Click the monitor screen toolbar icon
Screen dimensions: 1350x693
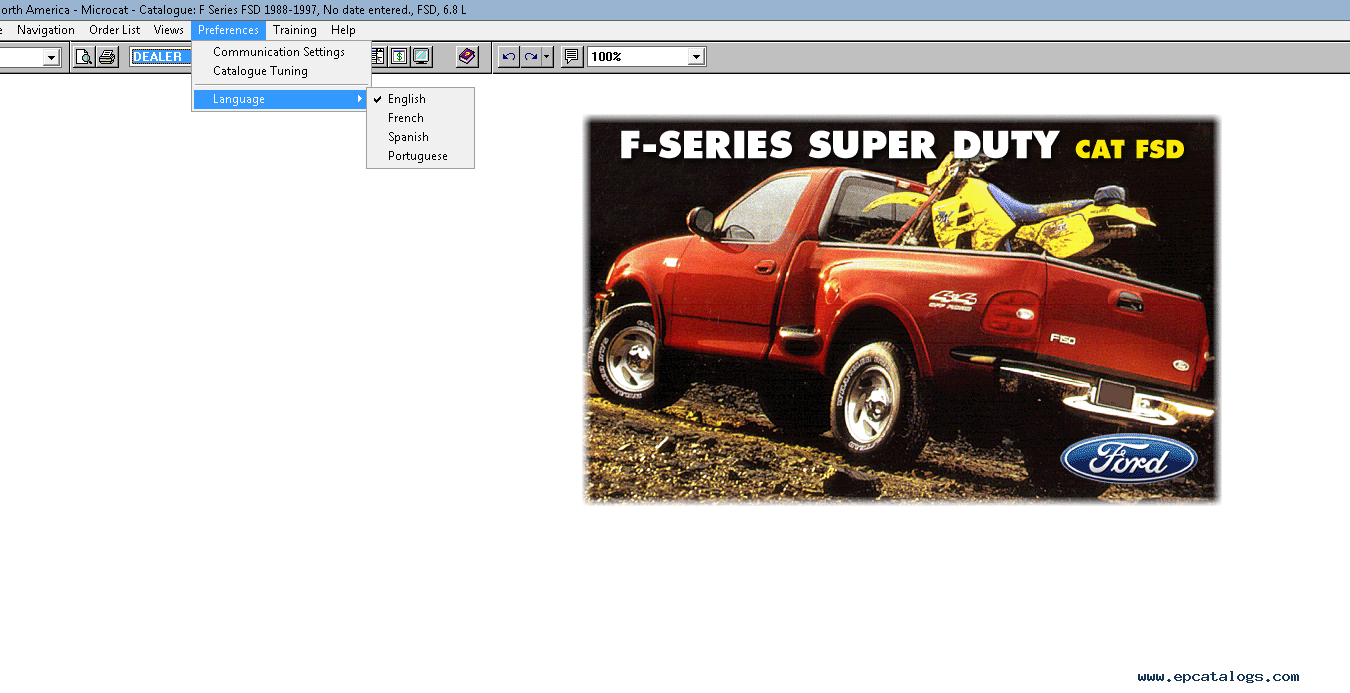click(x=421, y=57)
